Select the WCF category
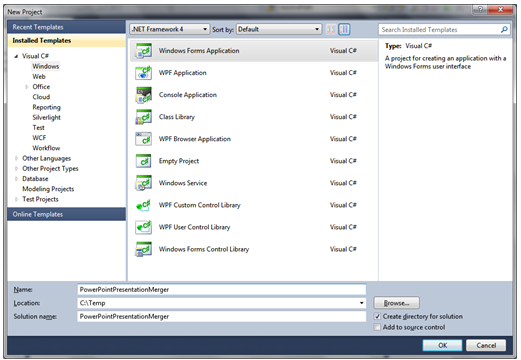Viewport: 521px width, 360px height. tap(39, 138)
